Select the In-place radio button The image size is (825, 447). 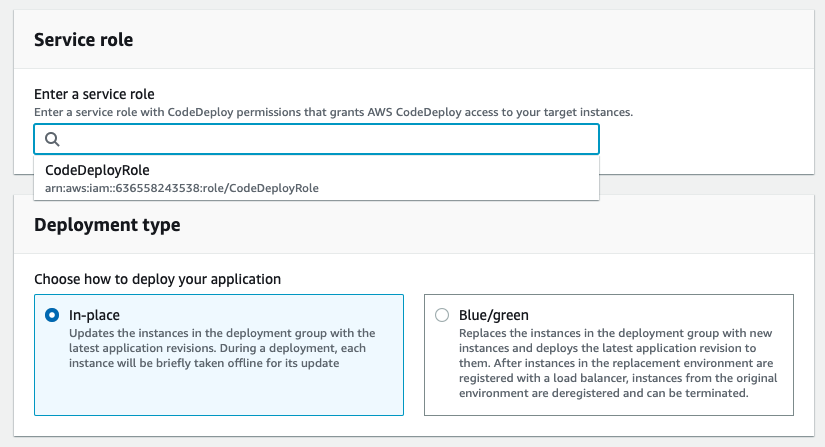pos(52,315)
